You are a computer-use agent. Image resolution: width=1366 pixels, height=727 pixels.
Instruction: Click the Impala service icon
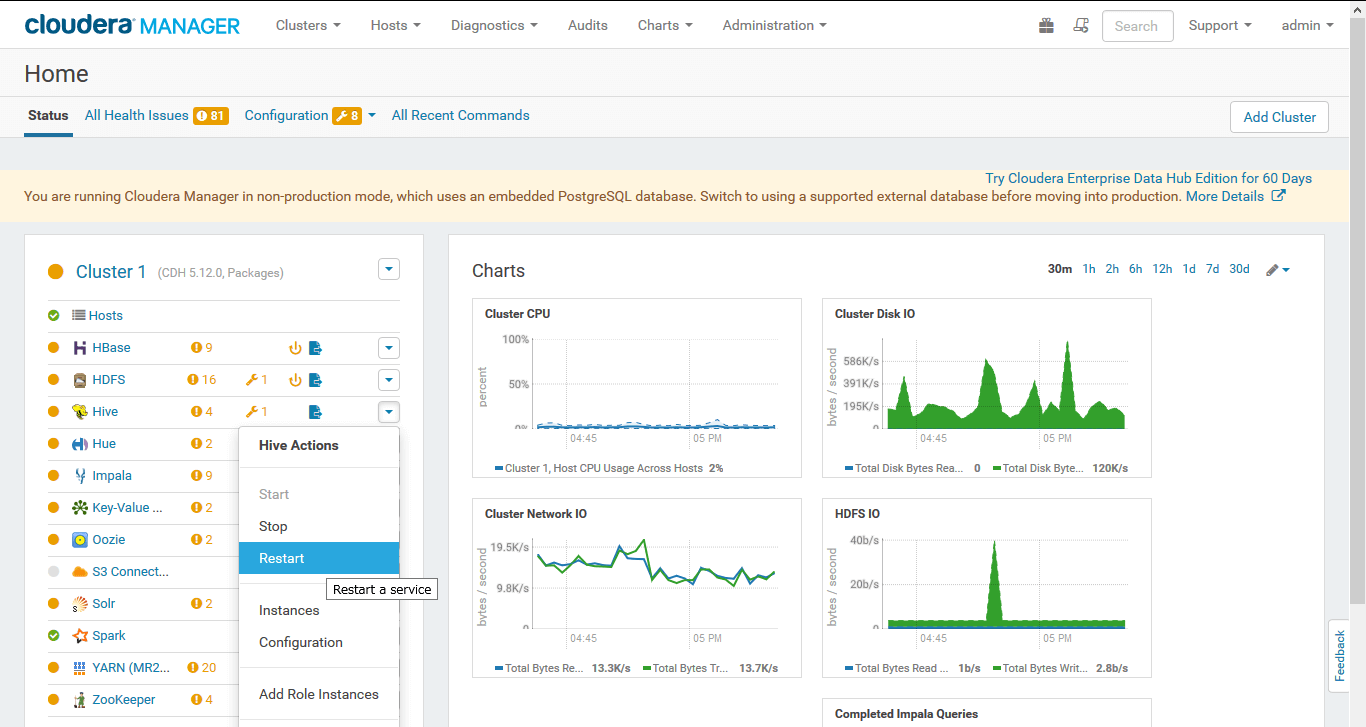[x=80, y=476]
